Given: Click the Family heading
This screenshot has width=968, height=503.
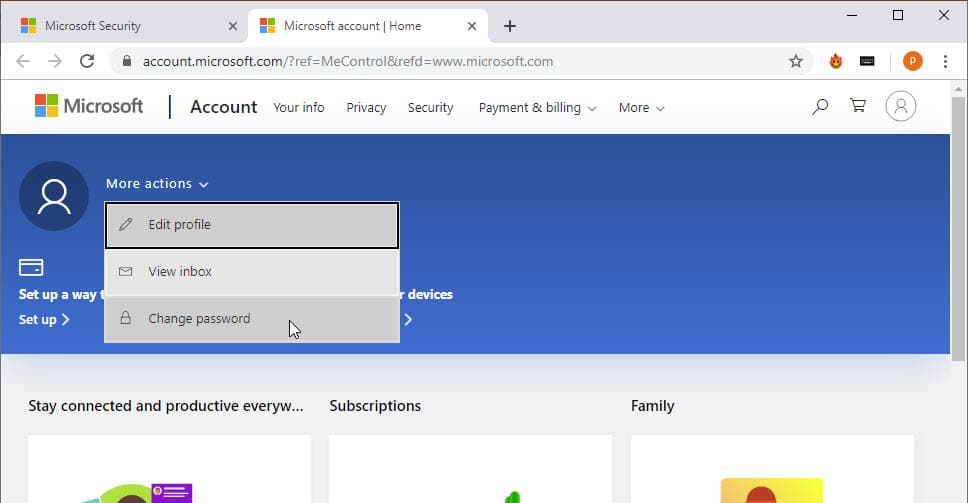Looking at the screenshot, I should pos(653,405).
